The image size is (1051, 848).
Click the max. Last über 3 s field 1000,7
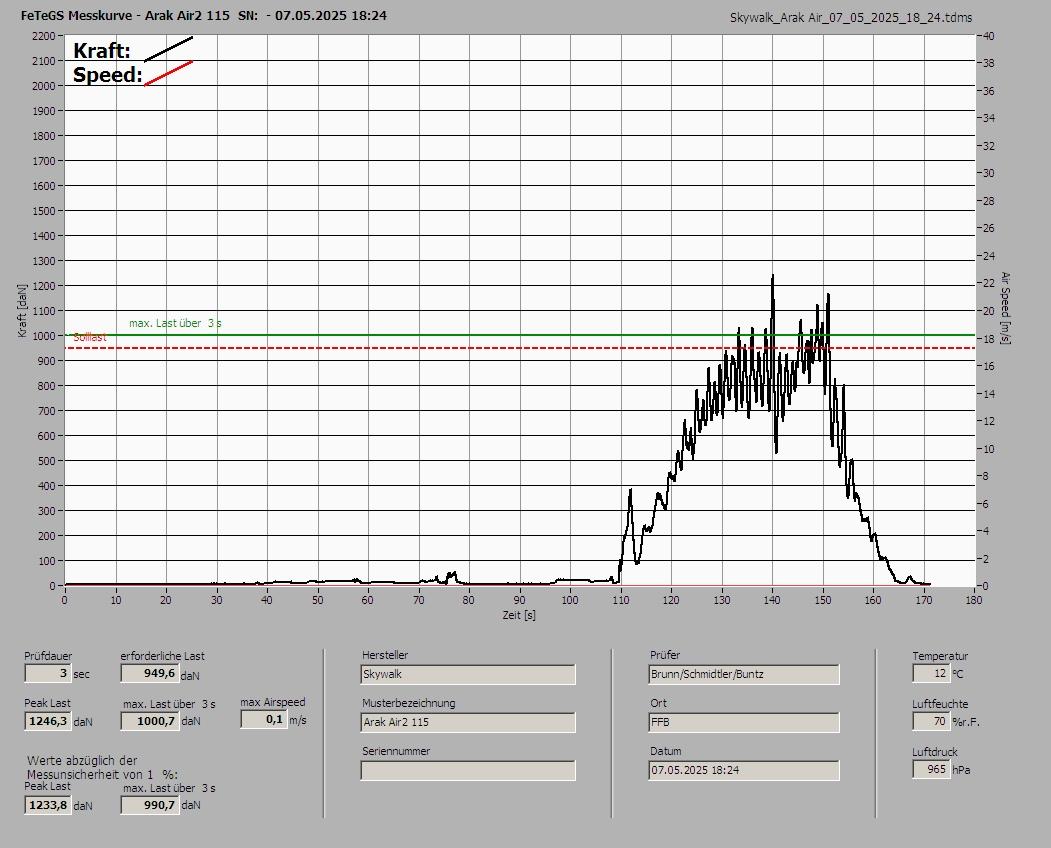[x=150, y=721]
